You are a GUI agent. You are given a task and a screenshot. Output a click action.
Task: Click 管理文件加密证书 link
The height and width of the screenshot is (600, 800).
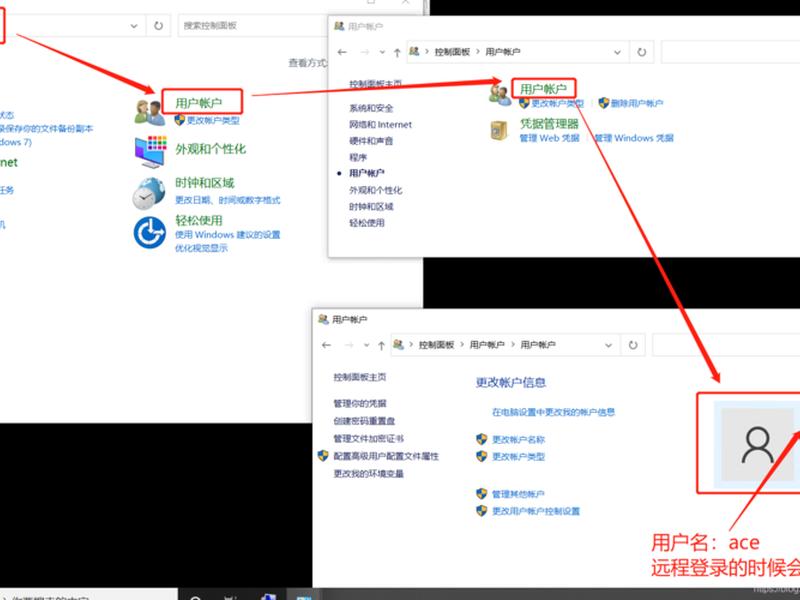[x=368, y=439]
